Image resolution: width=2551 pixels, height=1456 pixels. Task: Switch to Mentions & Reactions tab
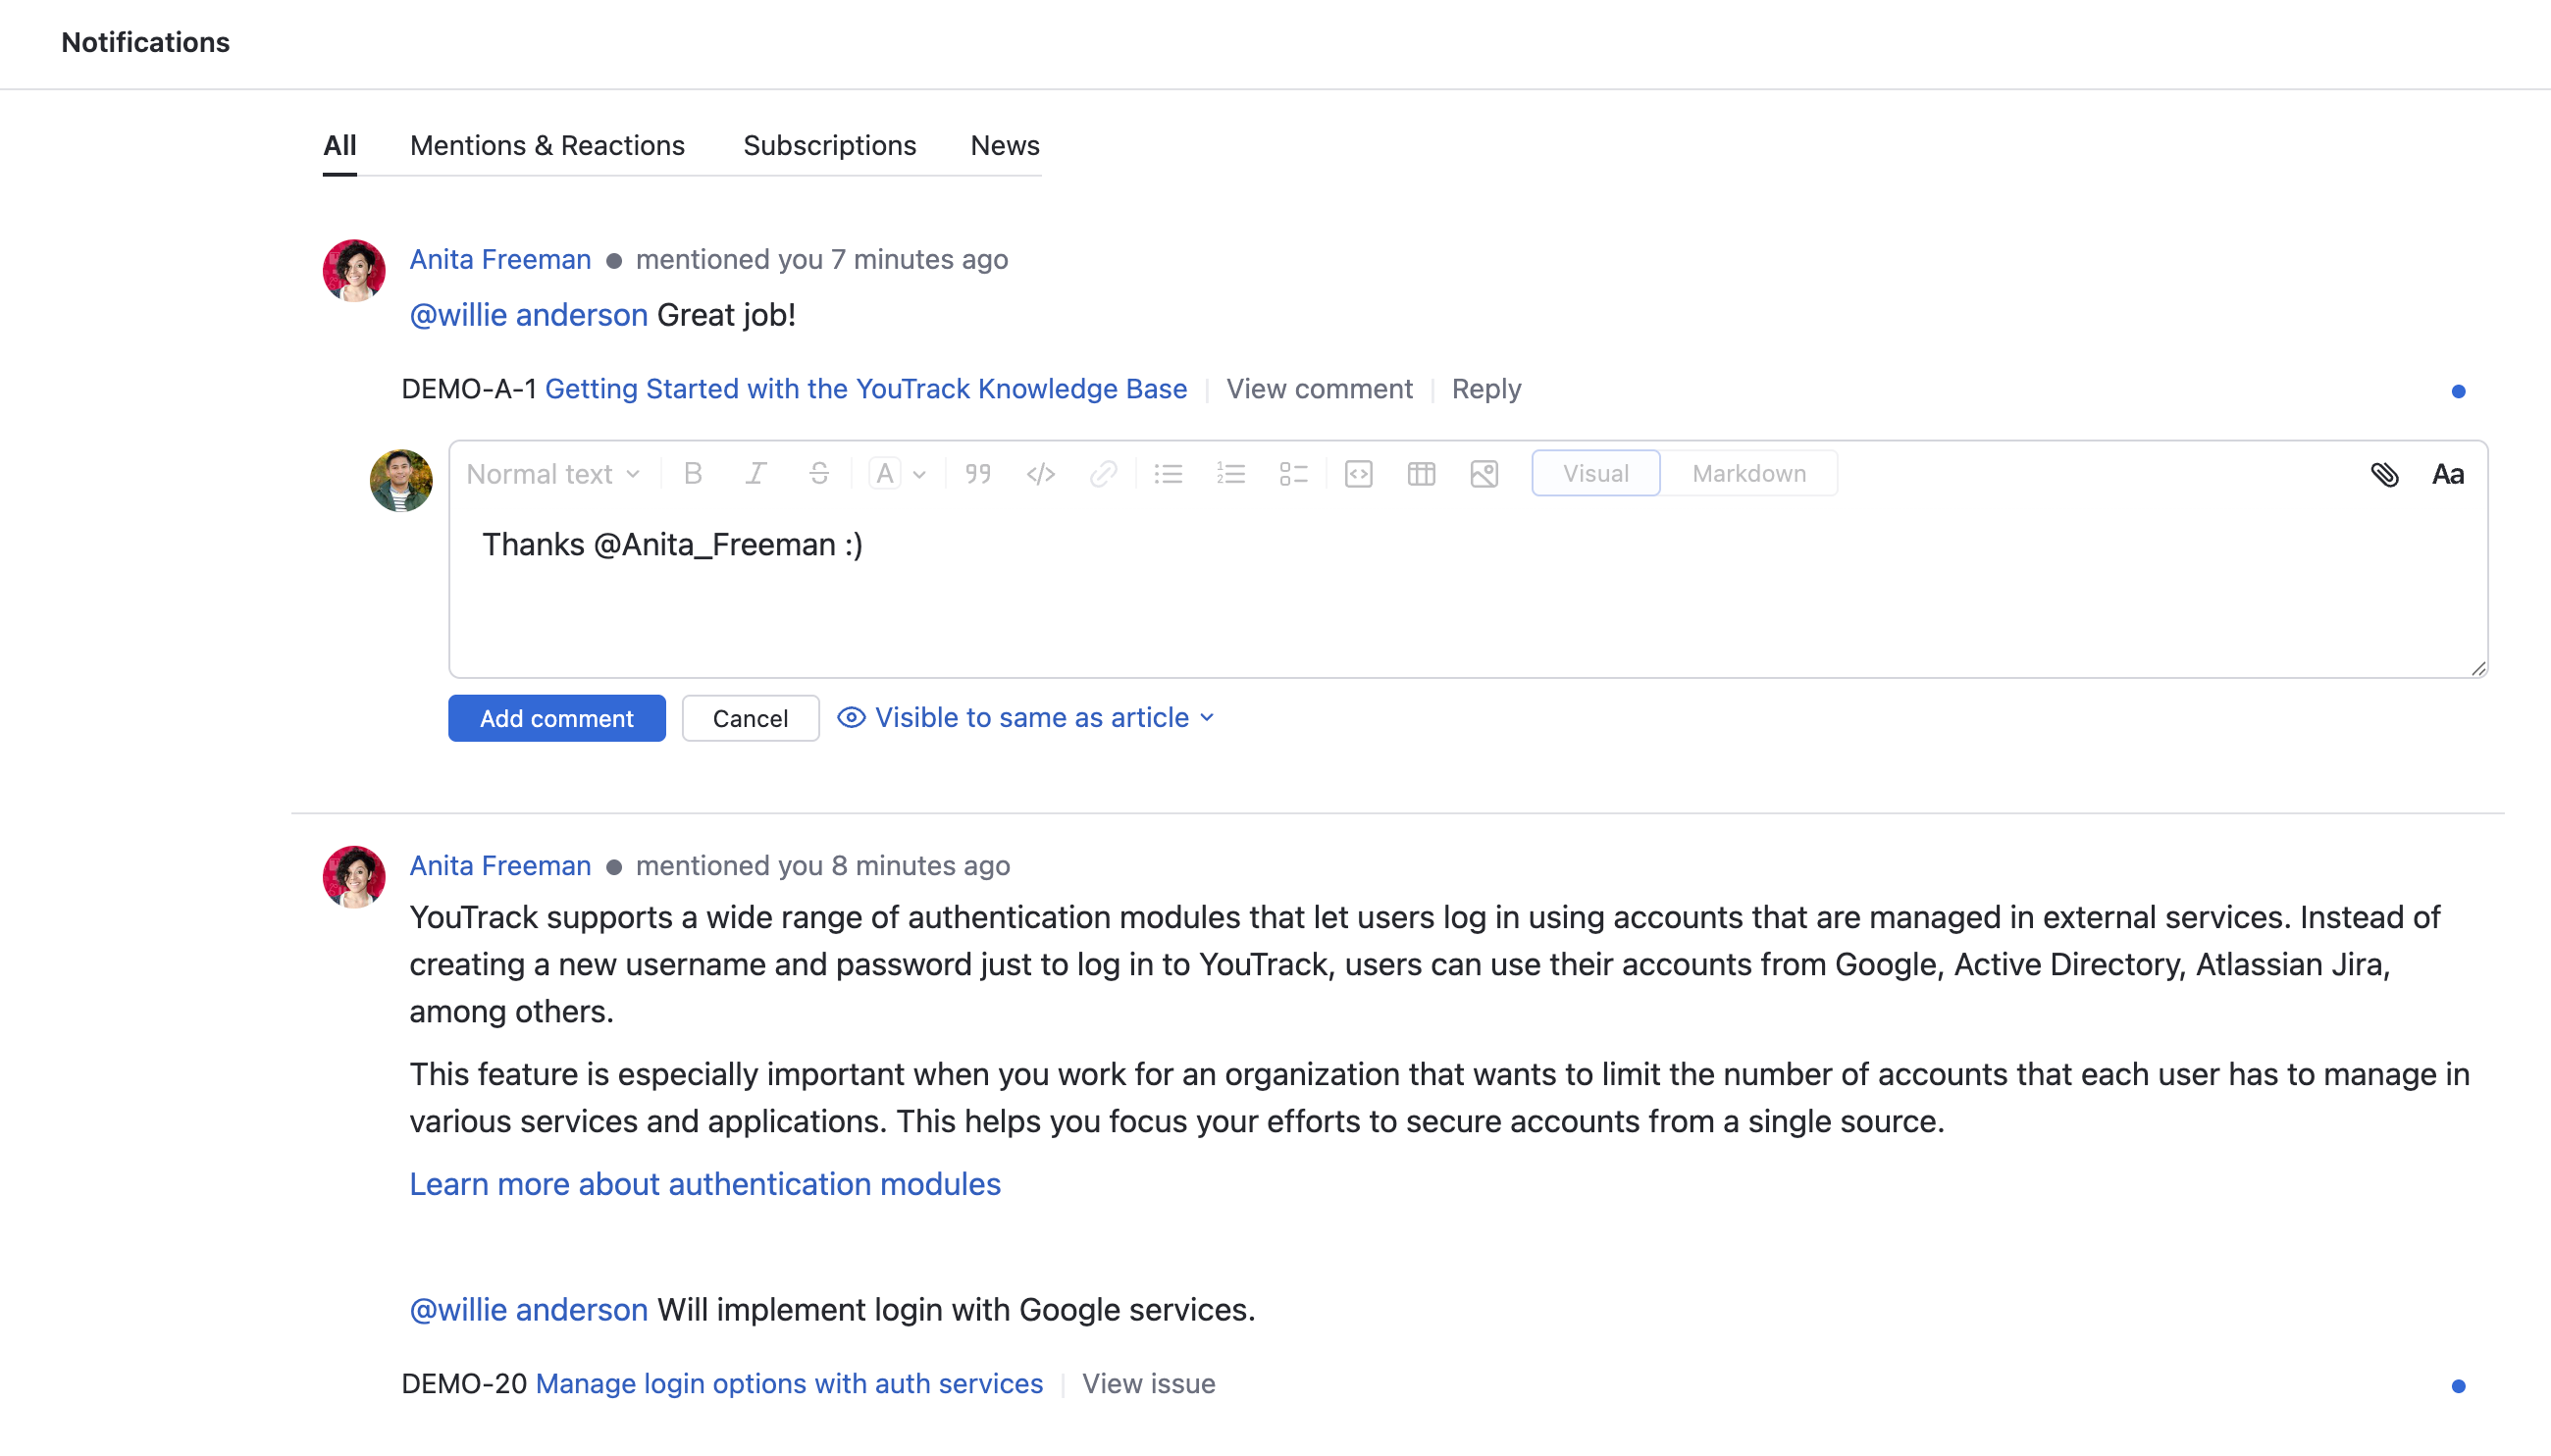[547, 146]
